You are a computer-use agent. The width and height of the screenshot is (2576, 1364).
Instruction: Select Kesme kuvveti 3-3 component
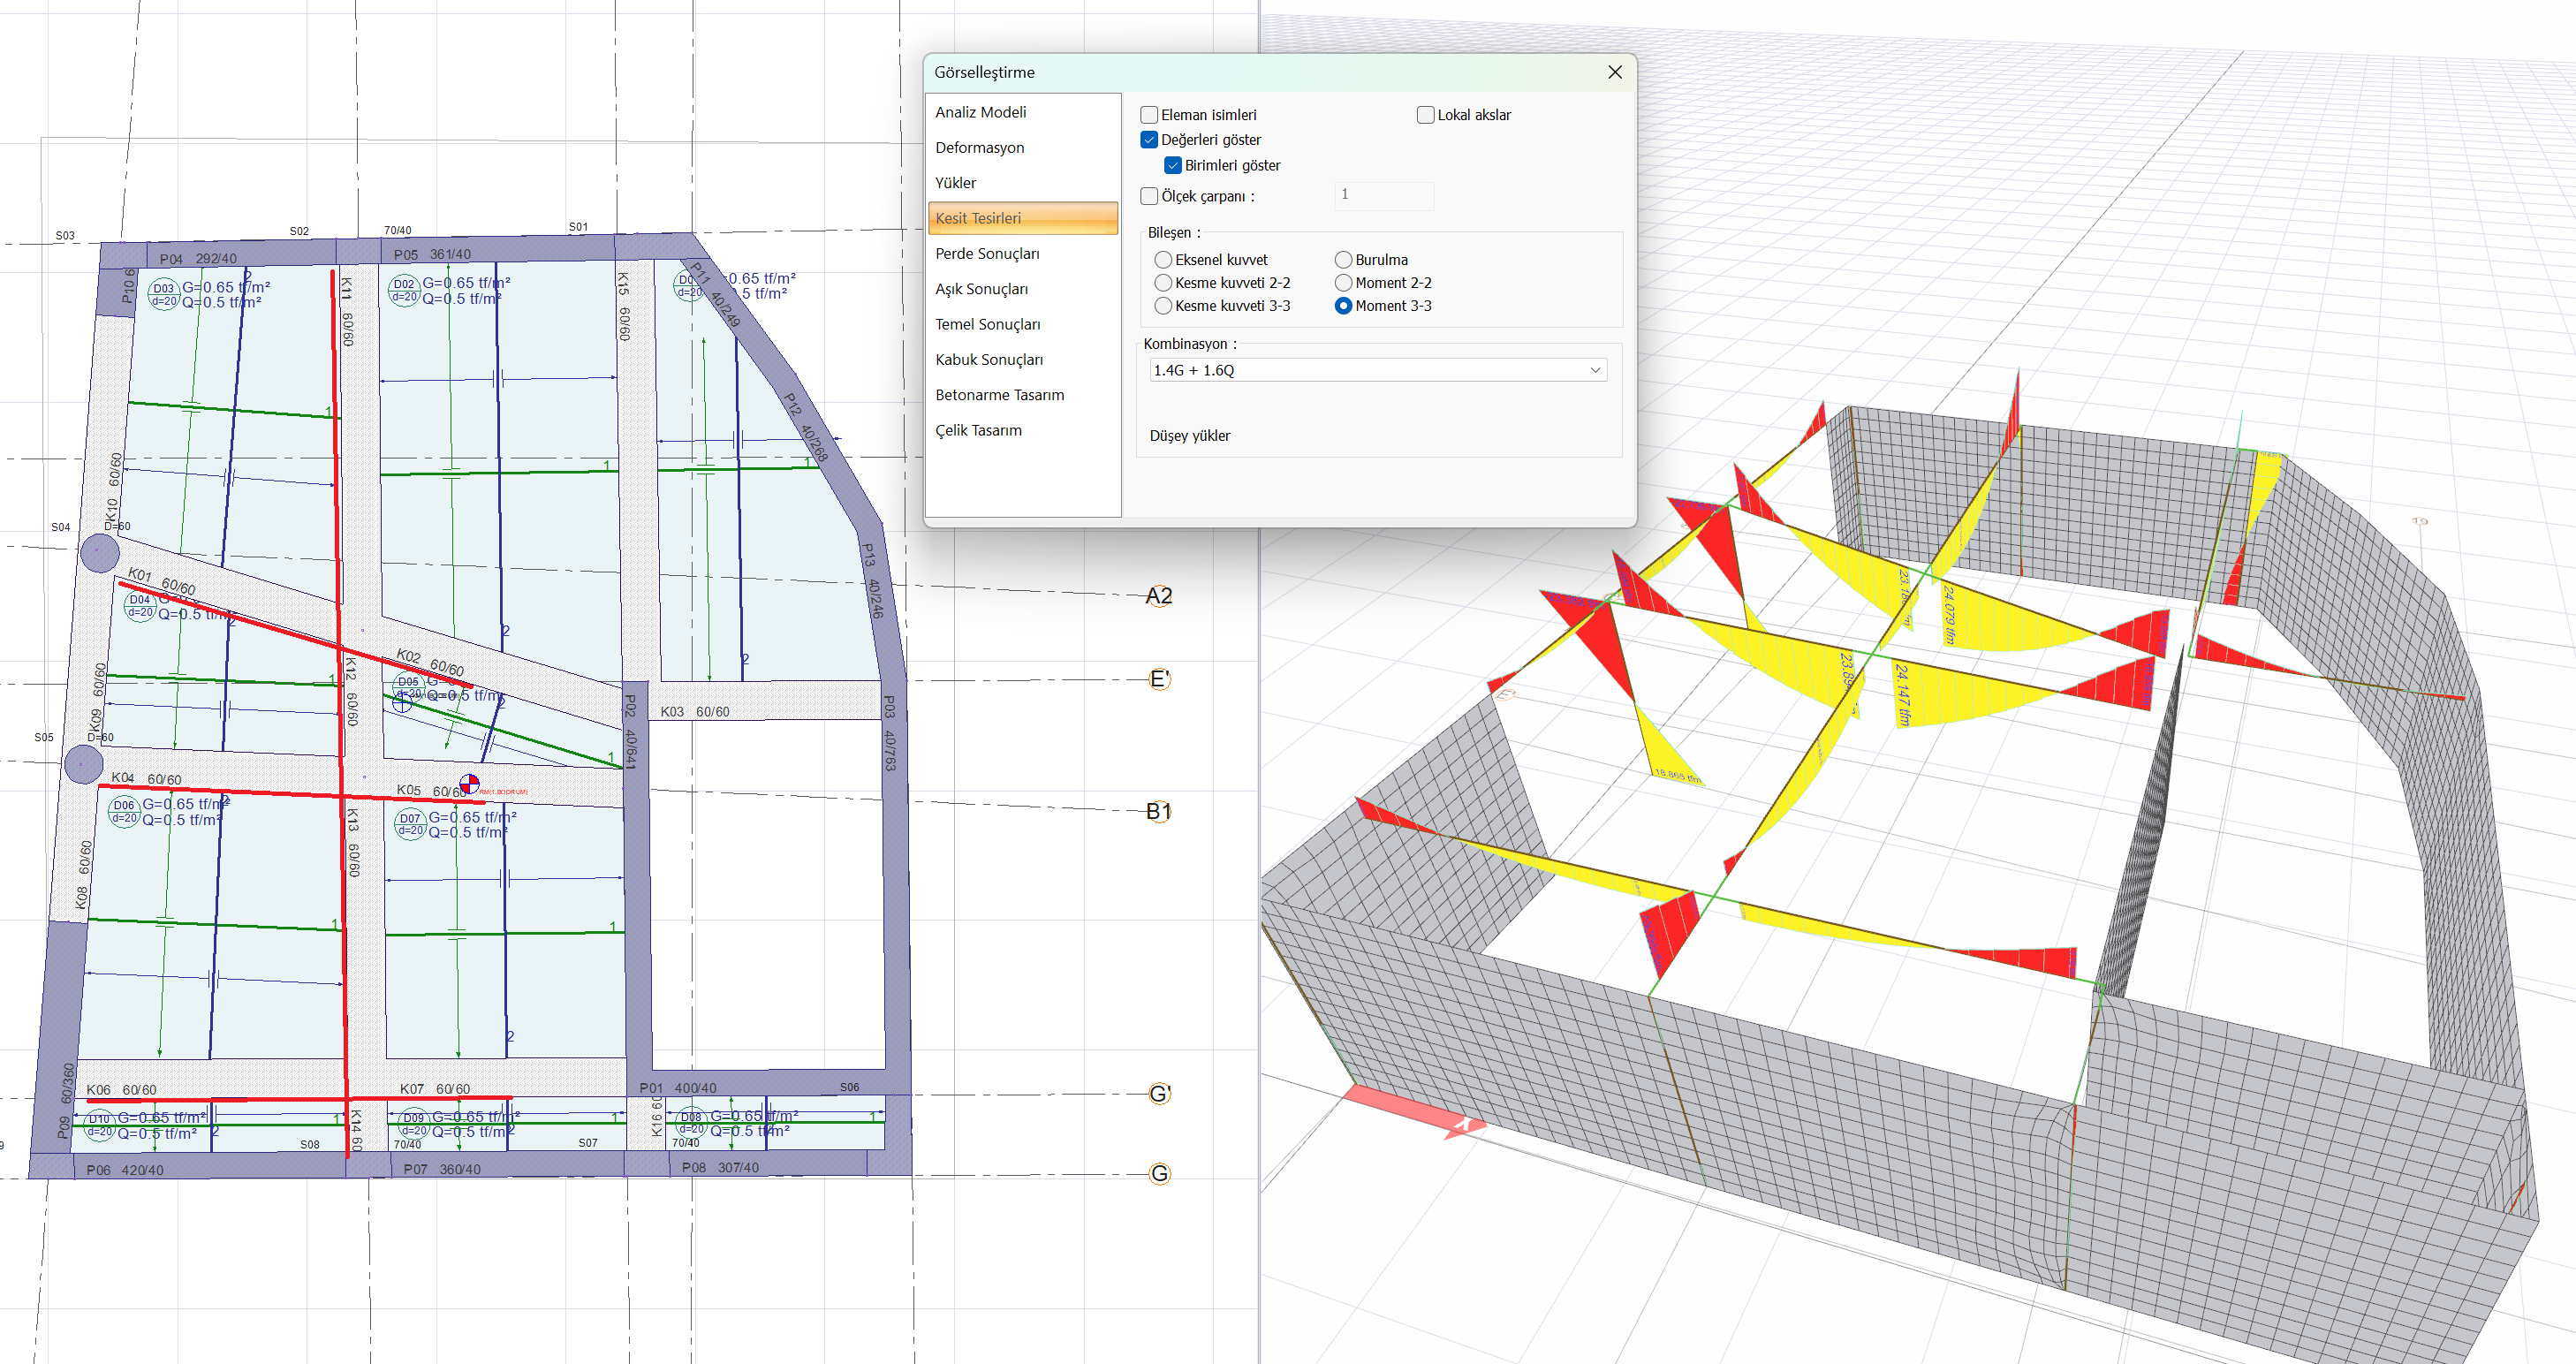coord(1163,306)
